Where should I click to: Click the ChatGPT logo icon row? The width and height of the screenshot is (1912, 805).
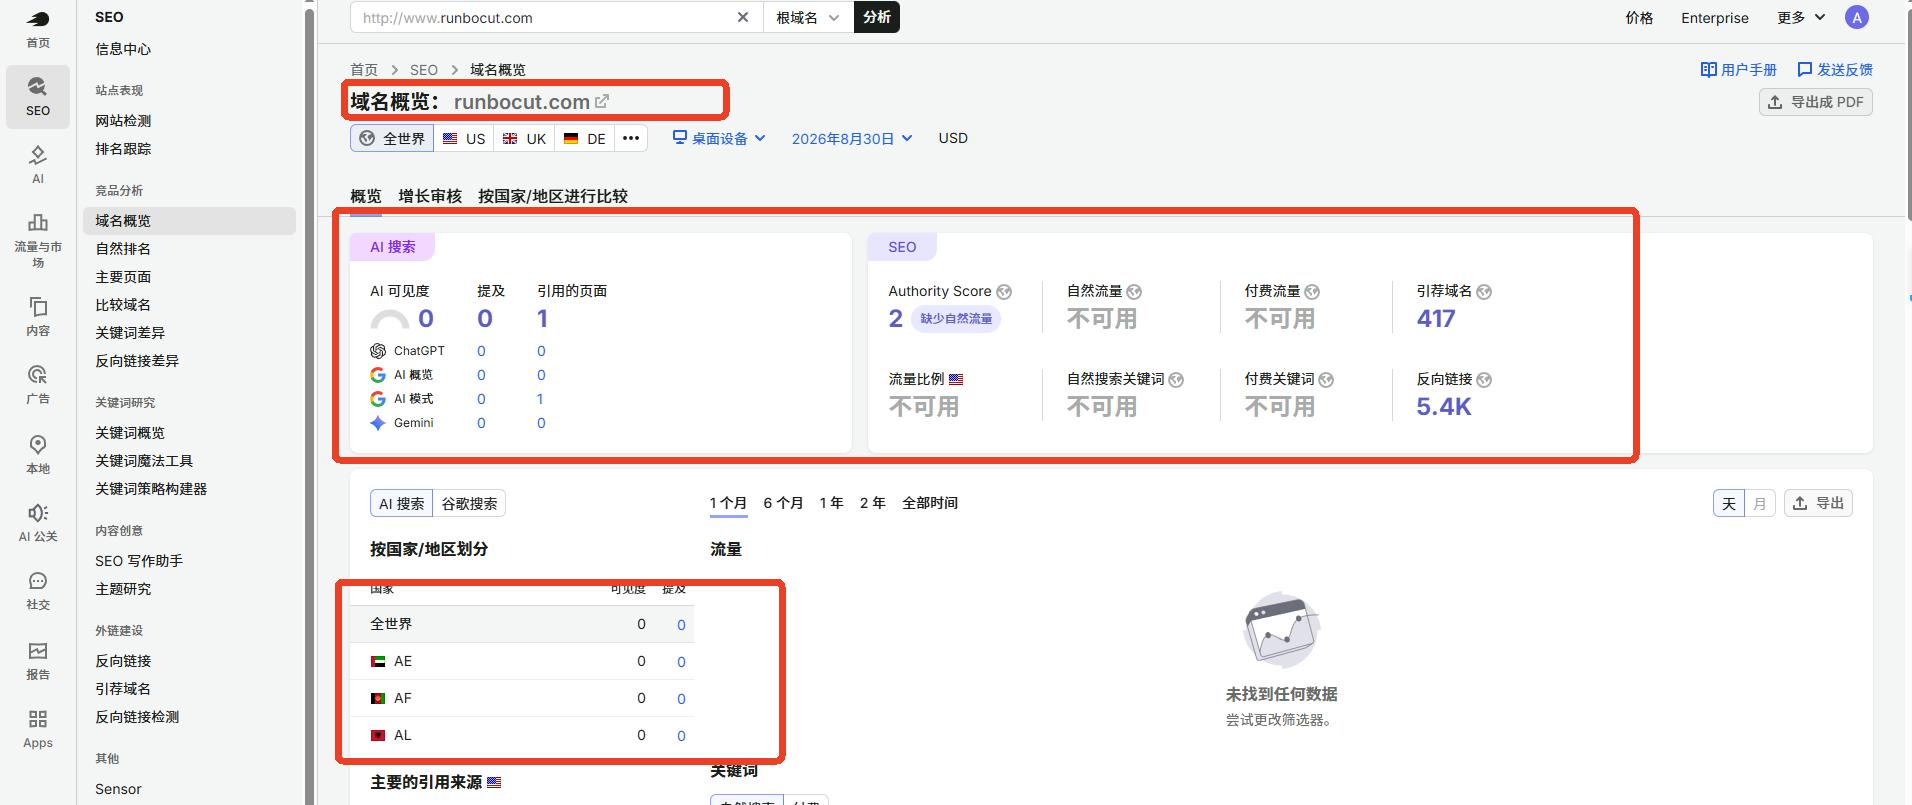tap(378, 351)
